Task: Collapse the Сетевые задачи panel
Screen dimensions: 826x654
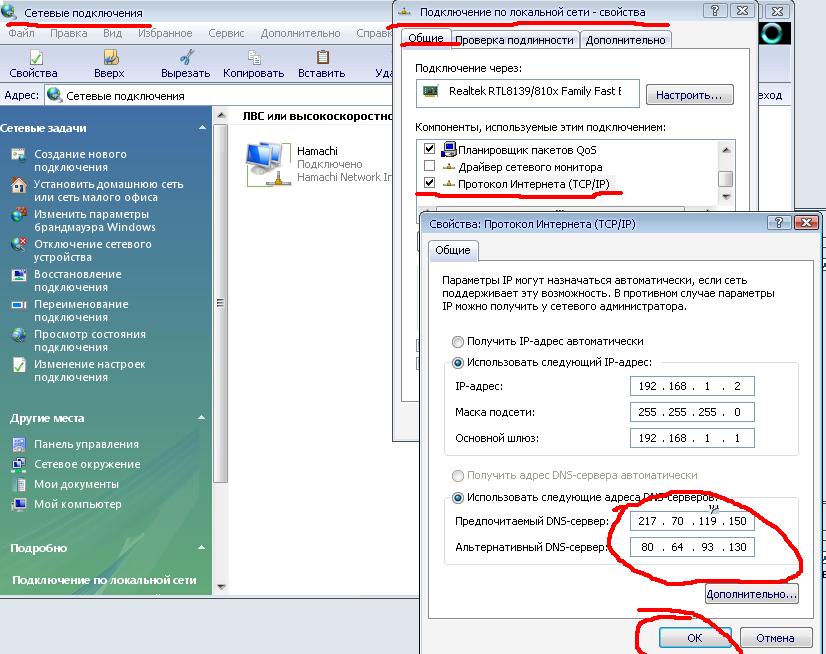Action: tap(201, 128)
